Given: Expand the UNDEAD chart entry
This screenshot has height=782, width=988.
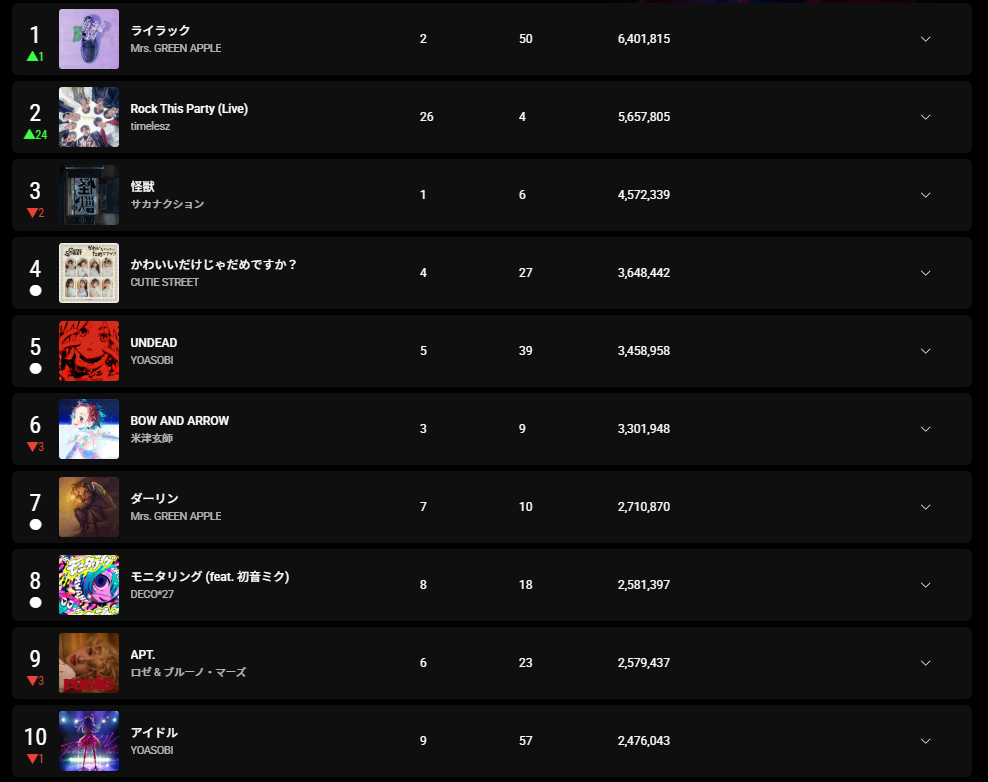Looking at the screenshot, I should pyautogui.click(x=925, y=351).
